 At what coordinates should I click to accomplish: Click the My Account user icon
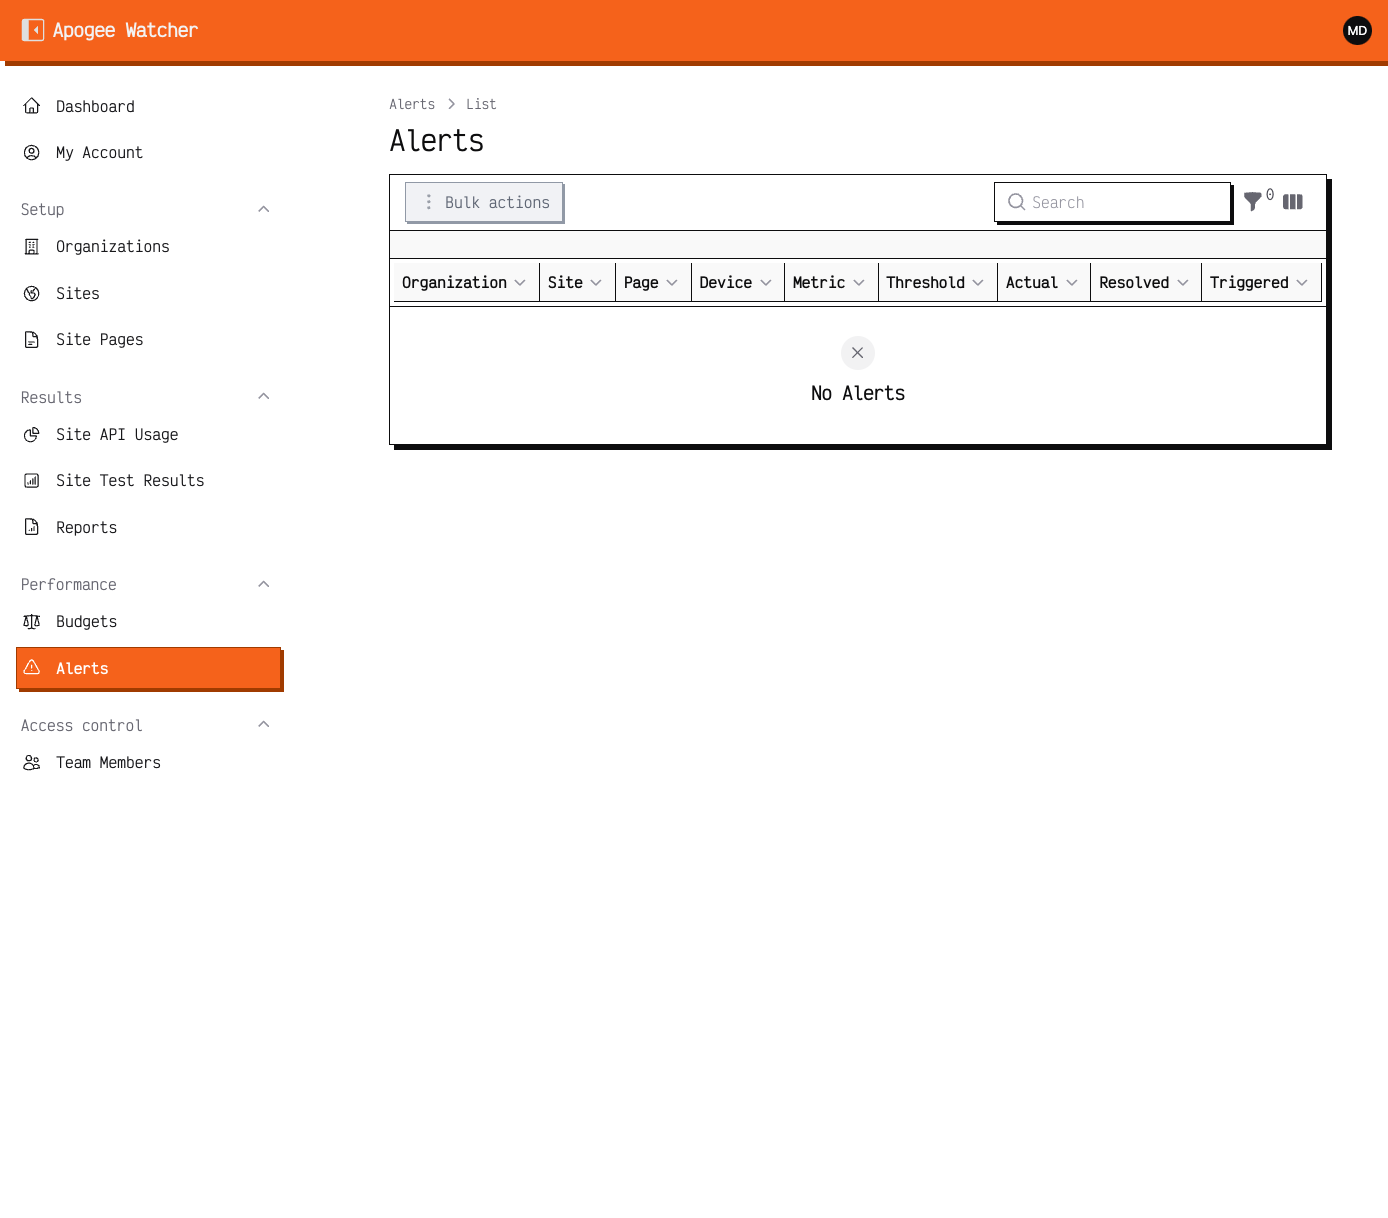click(x=32, y=152)
